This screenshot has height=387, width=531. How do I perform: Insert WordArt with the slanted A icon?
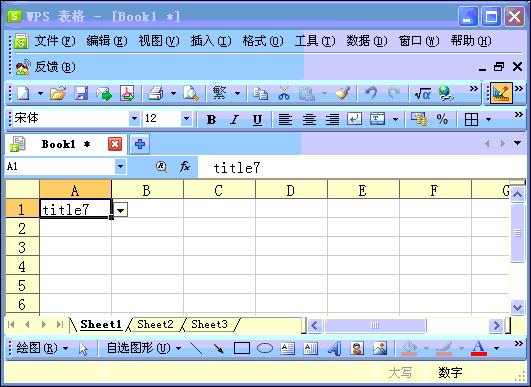point(334,348)
